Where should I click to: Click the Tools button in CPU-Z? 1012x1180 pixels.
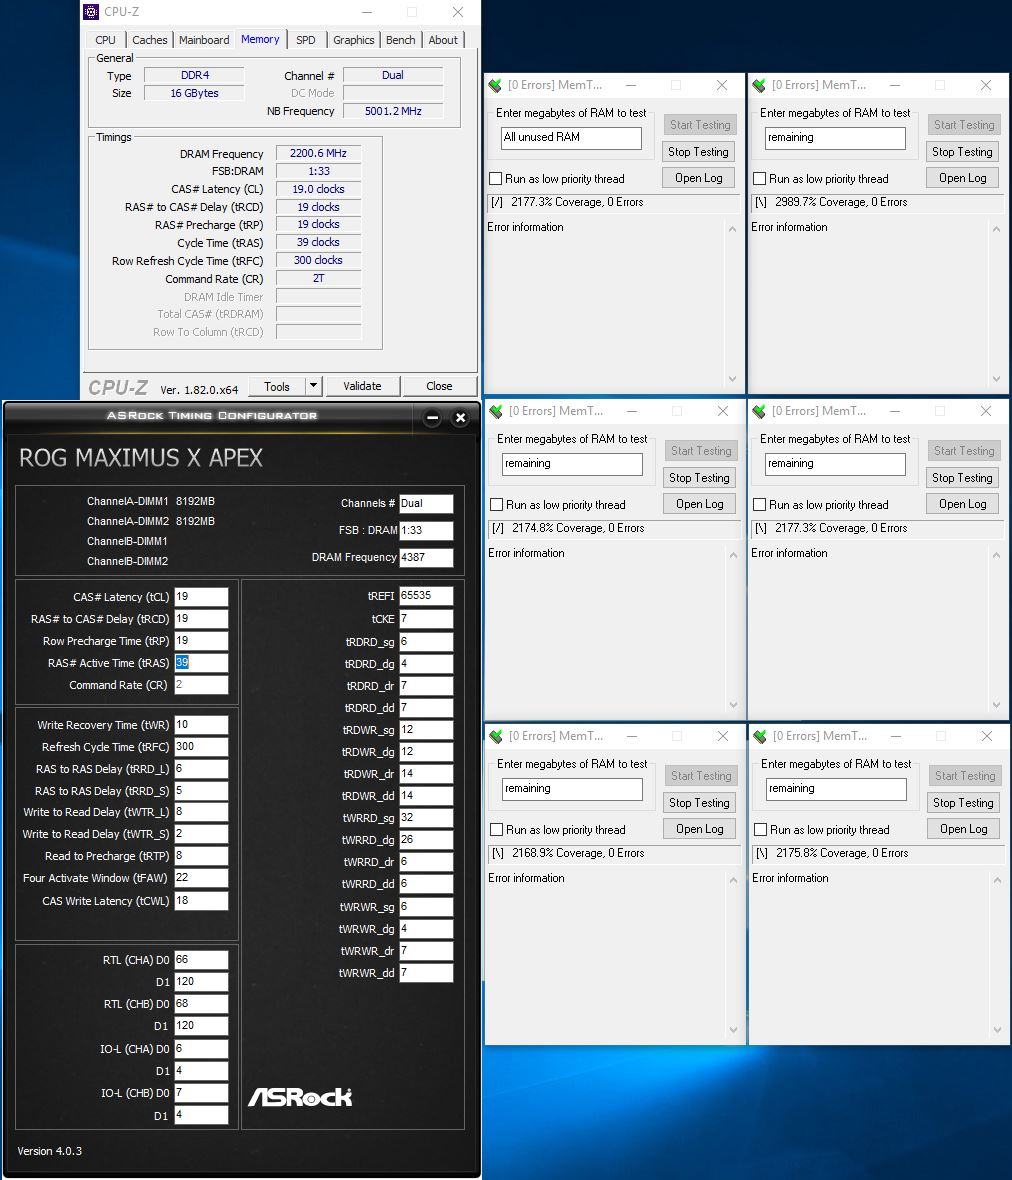277,386
